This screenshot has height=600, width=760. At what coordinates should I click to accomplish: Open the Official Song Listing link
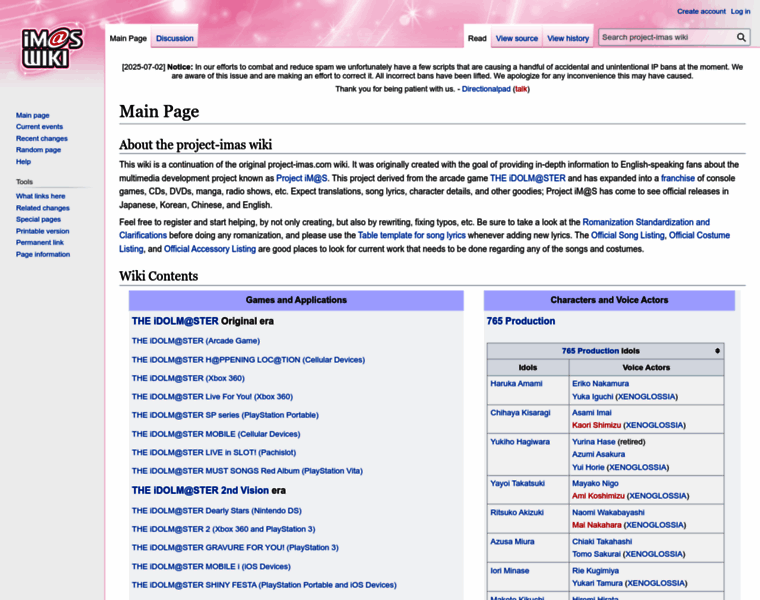(x=628, y=236)
